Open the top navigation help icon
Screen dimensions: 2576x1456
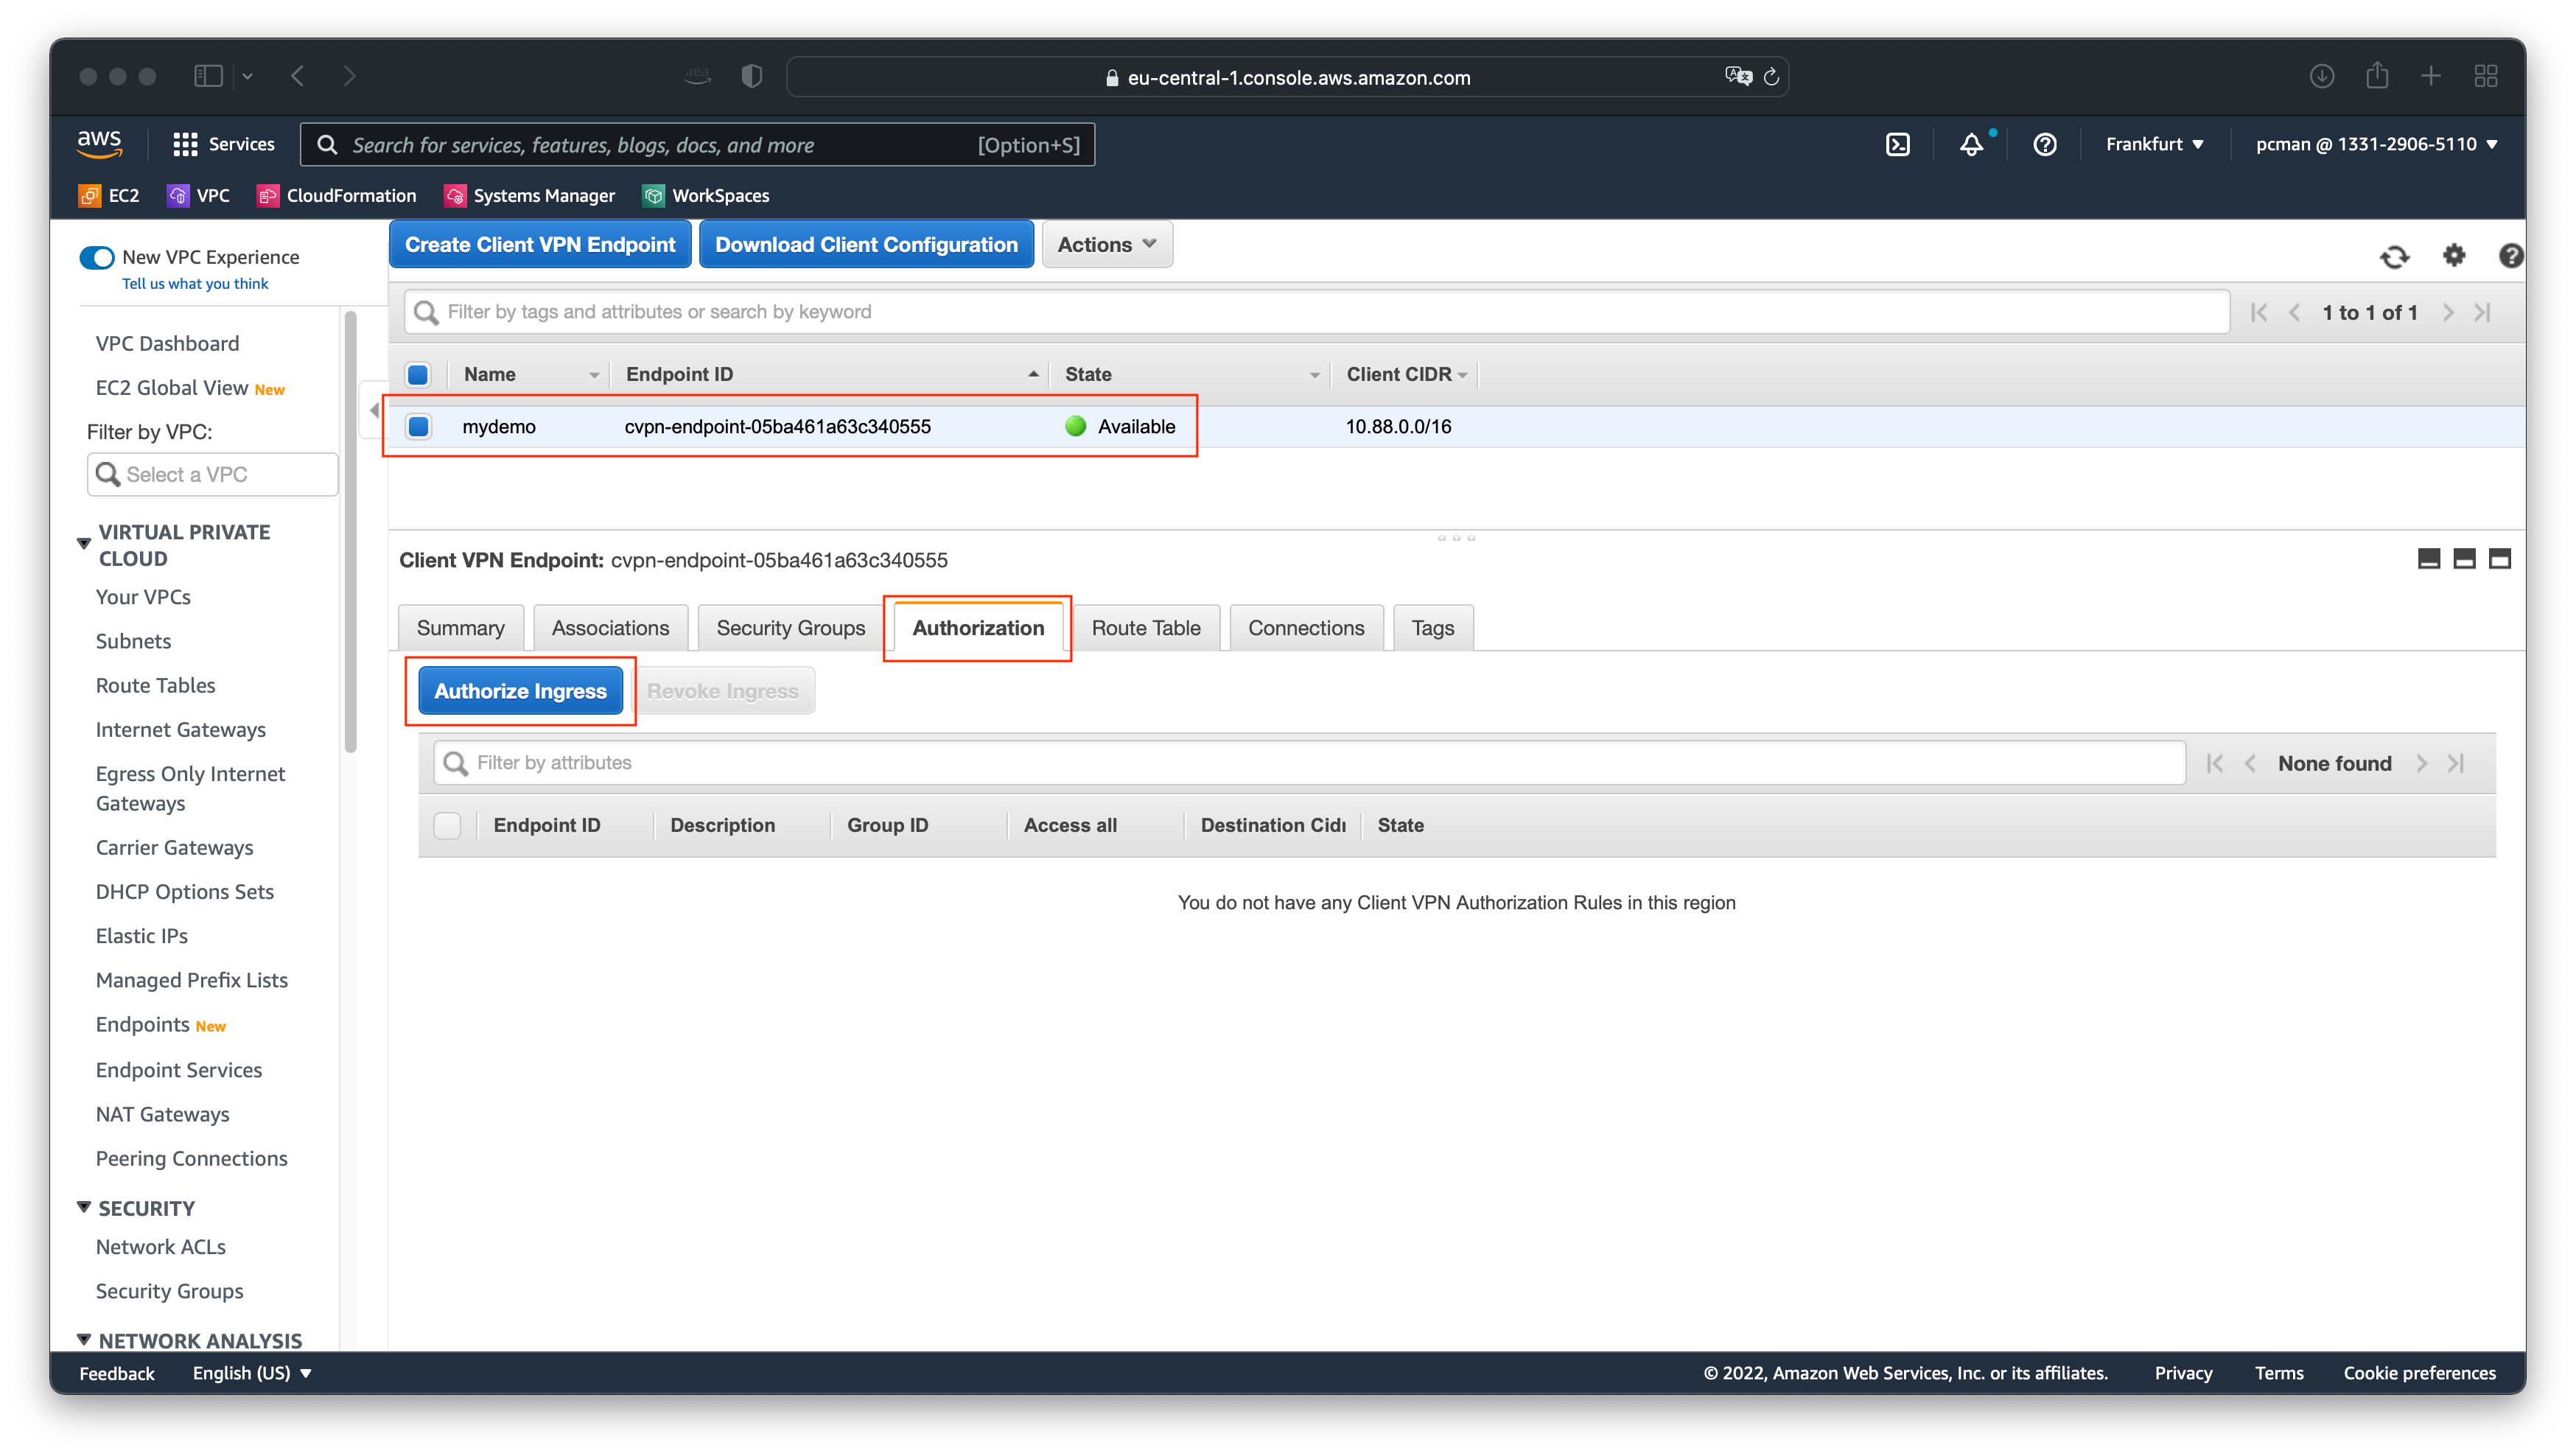[x=2045, y=144]
